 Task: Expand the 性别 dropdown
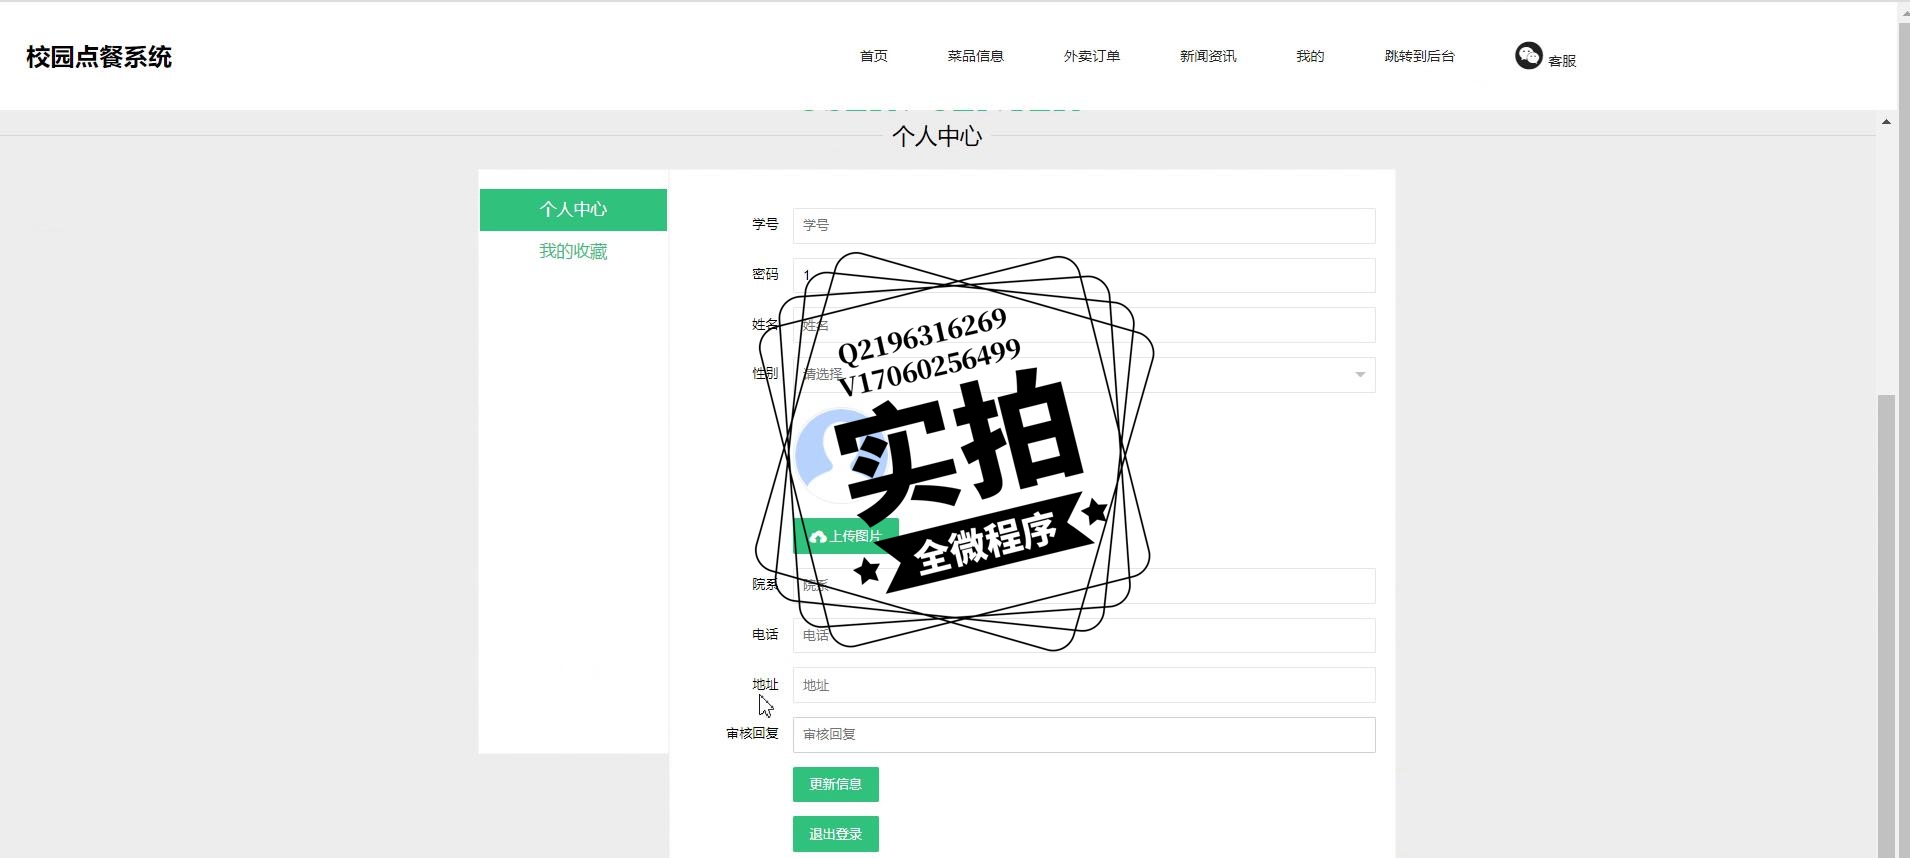(1084, 375)
